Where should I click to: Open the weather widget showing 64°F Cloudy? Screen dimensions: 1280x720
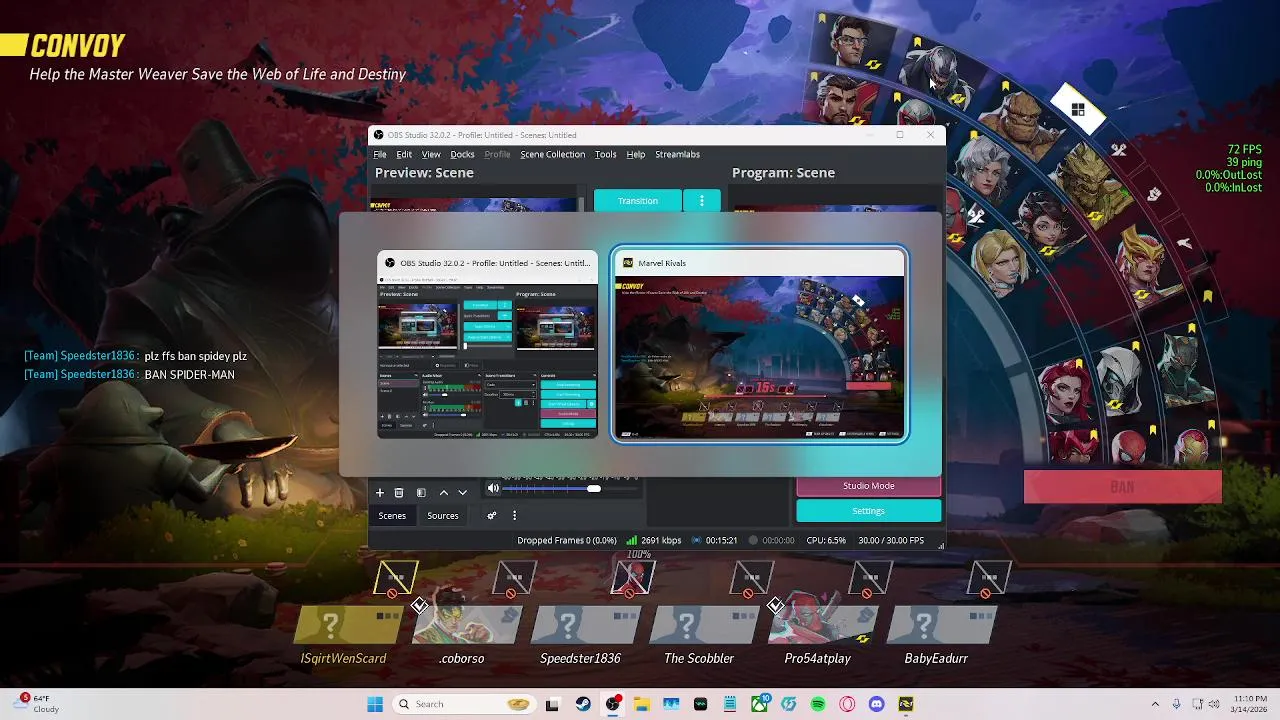(35, 704)
